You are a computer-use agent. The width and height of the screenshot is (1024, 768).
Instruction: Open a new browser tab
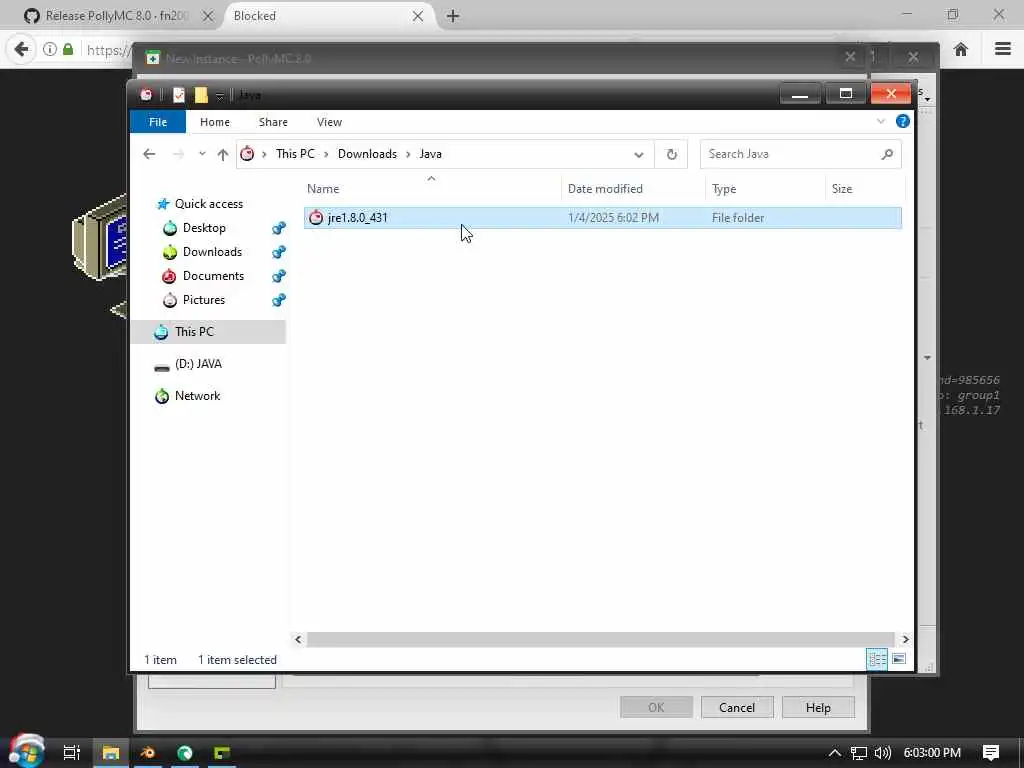coord(453,16)
